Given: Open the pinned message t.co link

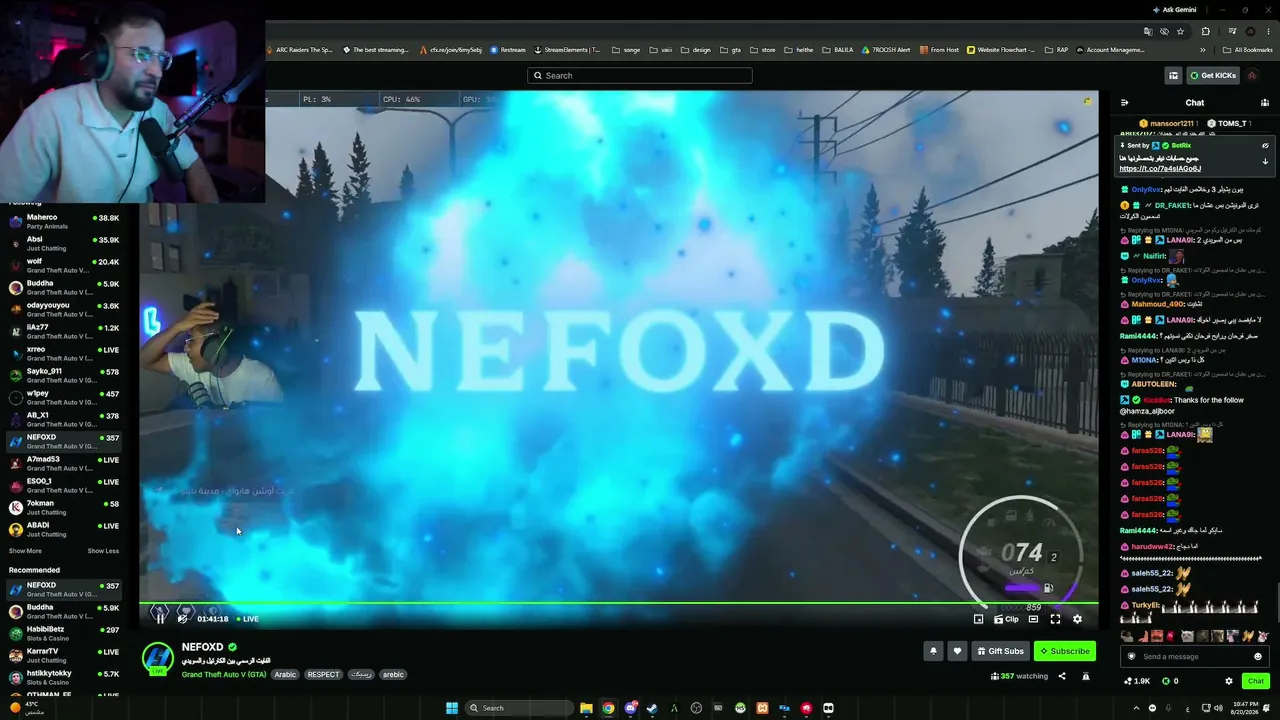Looking at the screenshot, I should tap(1160, 168).
